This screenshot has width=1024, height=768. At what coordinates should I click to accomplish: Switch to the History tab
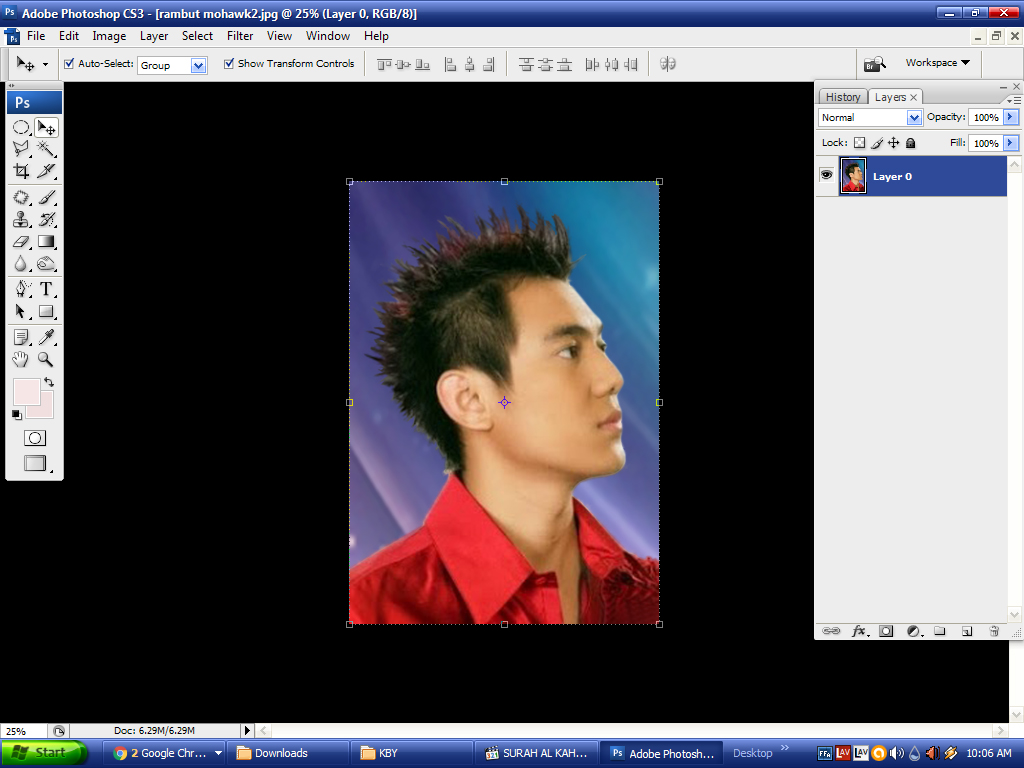click(843, 97)
